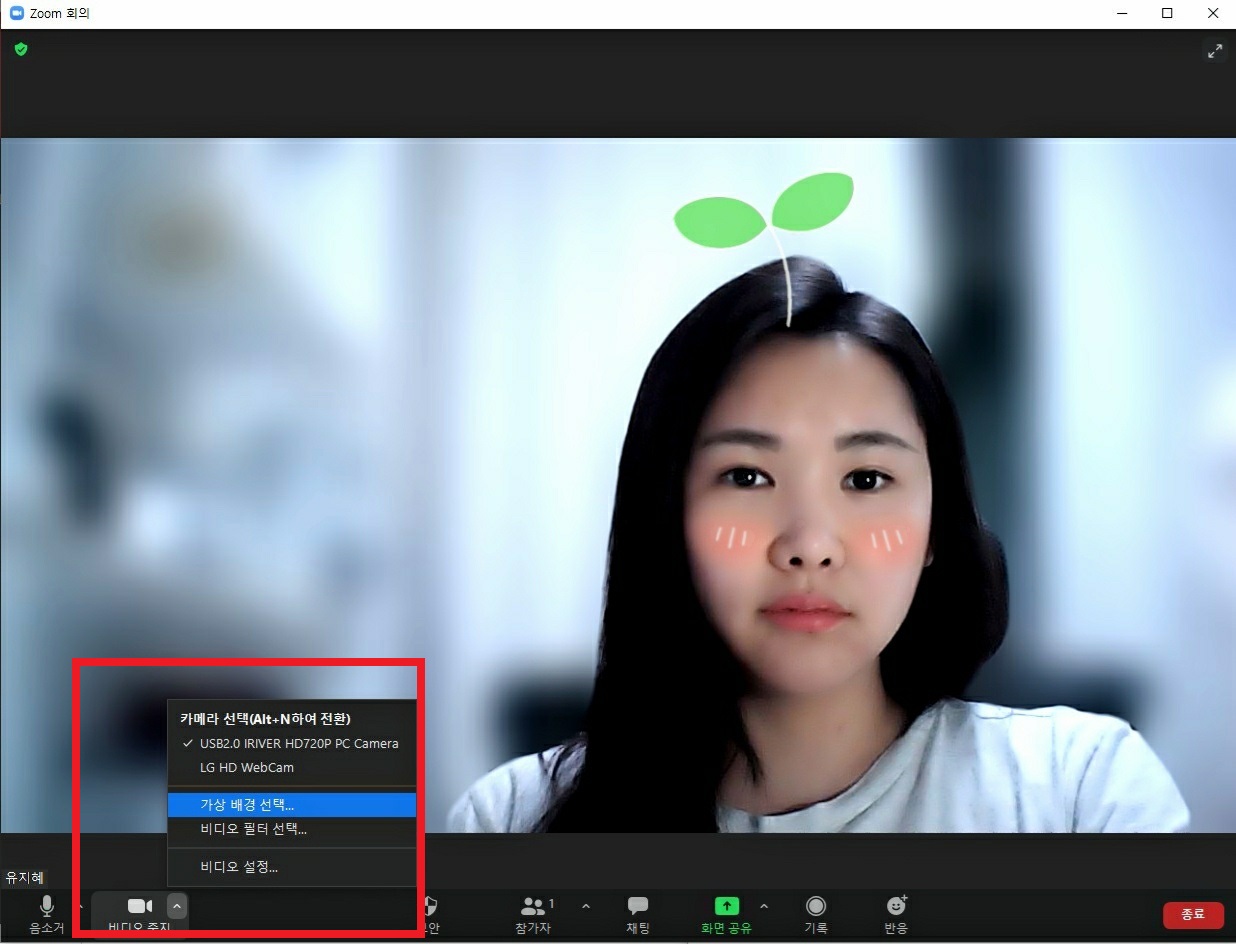Choose 비디오 필터 선택 menu item
Screen dimensions: 1236x944
pyautogui.click(x=253, y=829)
